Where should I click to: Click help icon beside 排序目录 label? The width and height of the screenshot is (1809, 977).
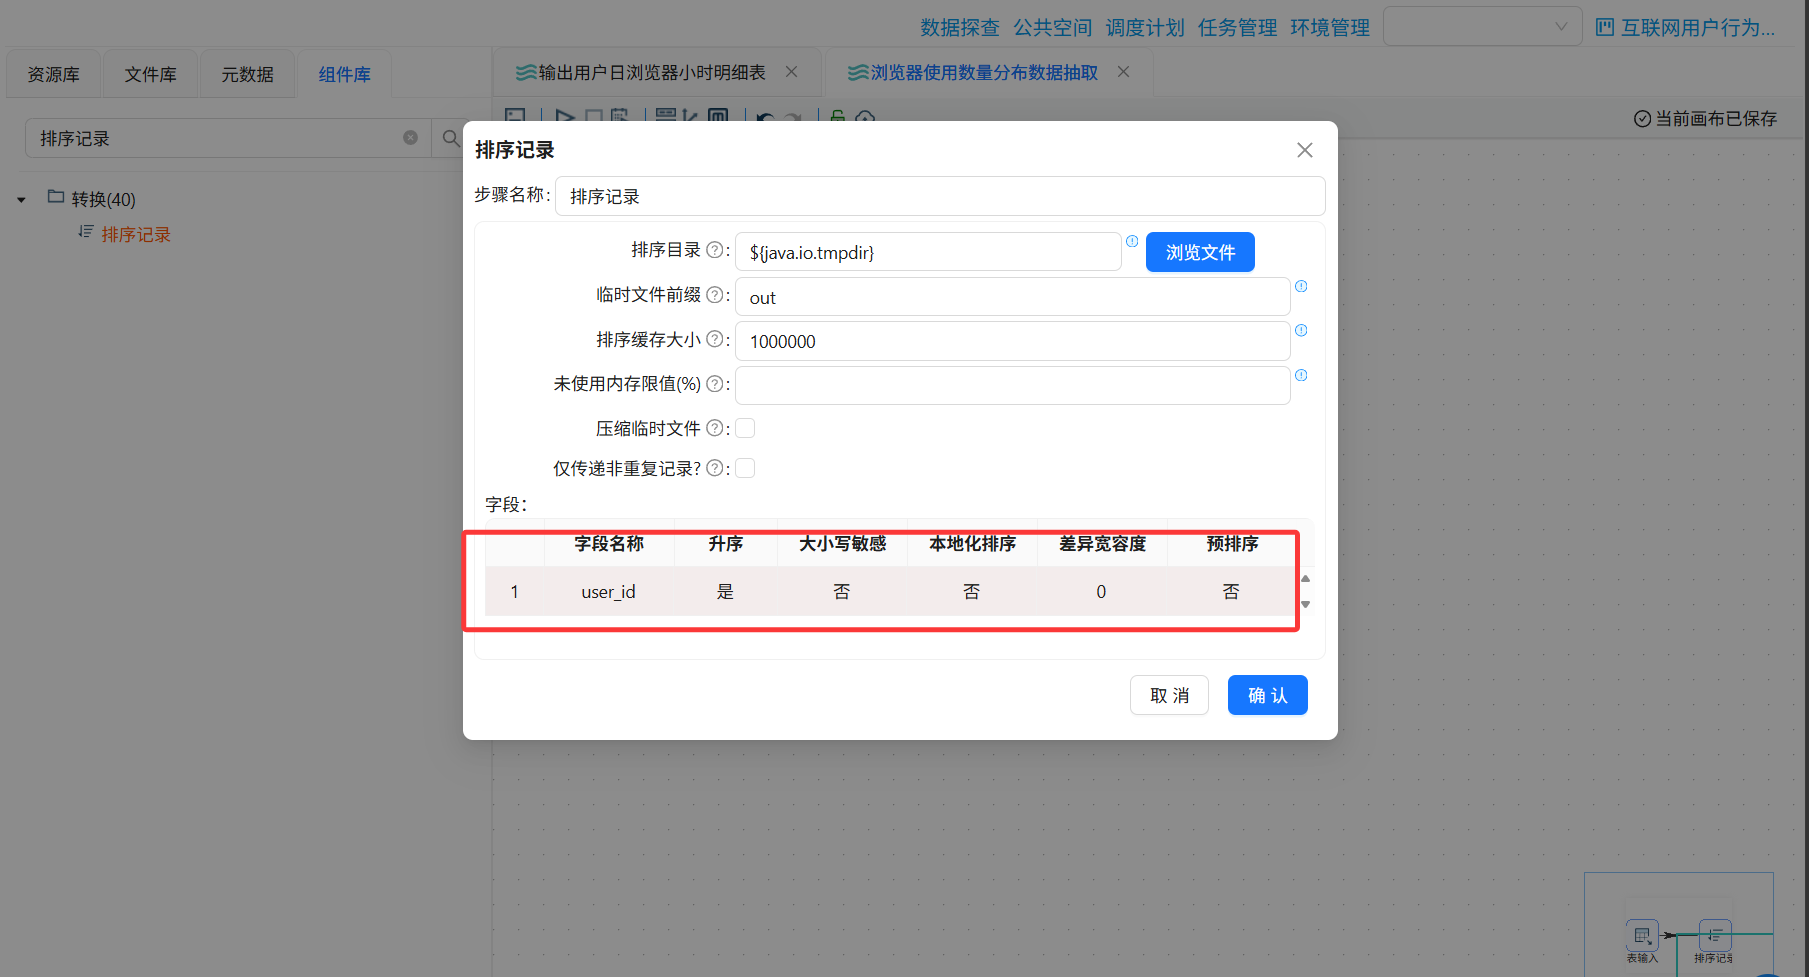[714, 250]
